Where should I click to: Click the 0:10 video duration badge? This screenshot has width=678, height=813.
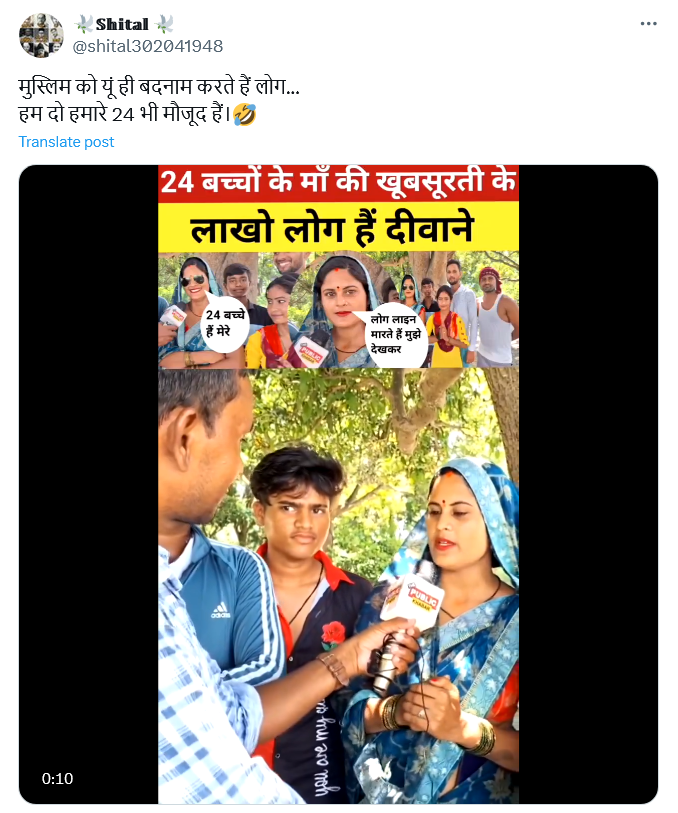[57, 778]
